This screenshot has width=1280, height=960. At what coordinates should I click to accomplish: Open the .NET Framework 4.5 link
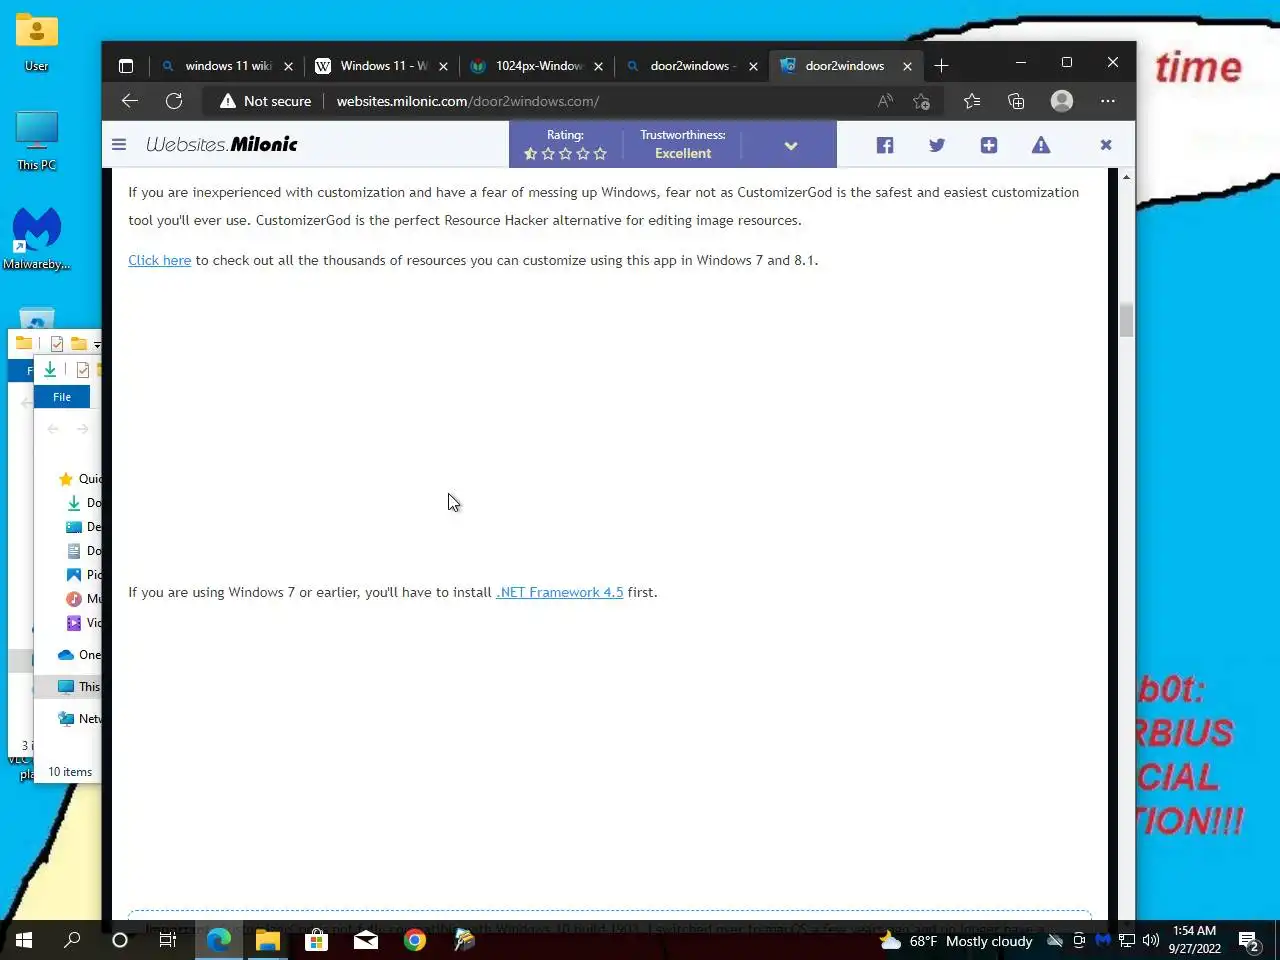coord(559,592)
